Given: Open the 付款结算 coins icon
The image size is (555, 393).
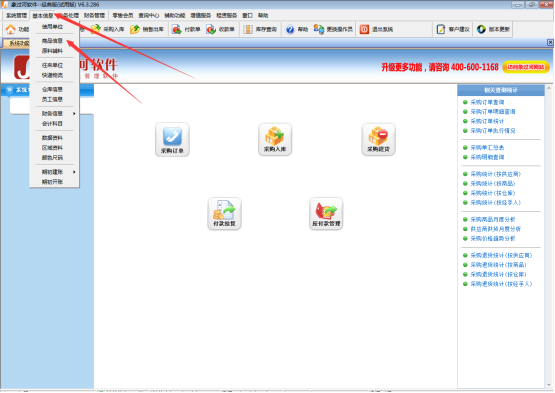Looking at the screenshot, I should (224, 213).
